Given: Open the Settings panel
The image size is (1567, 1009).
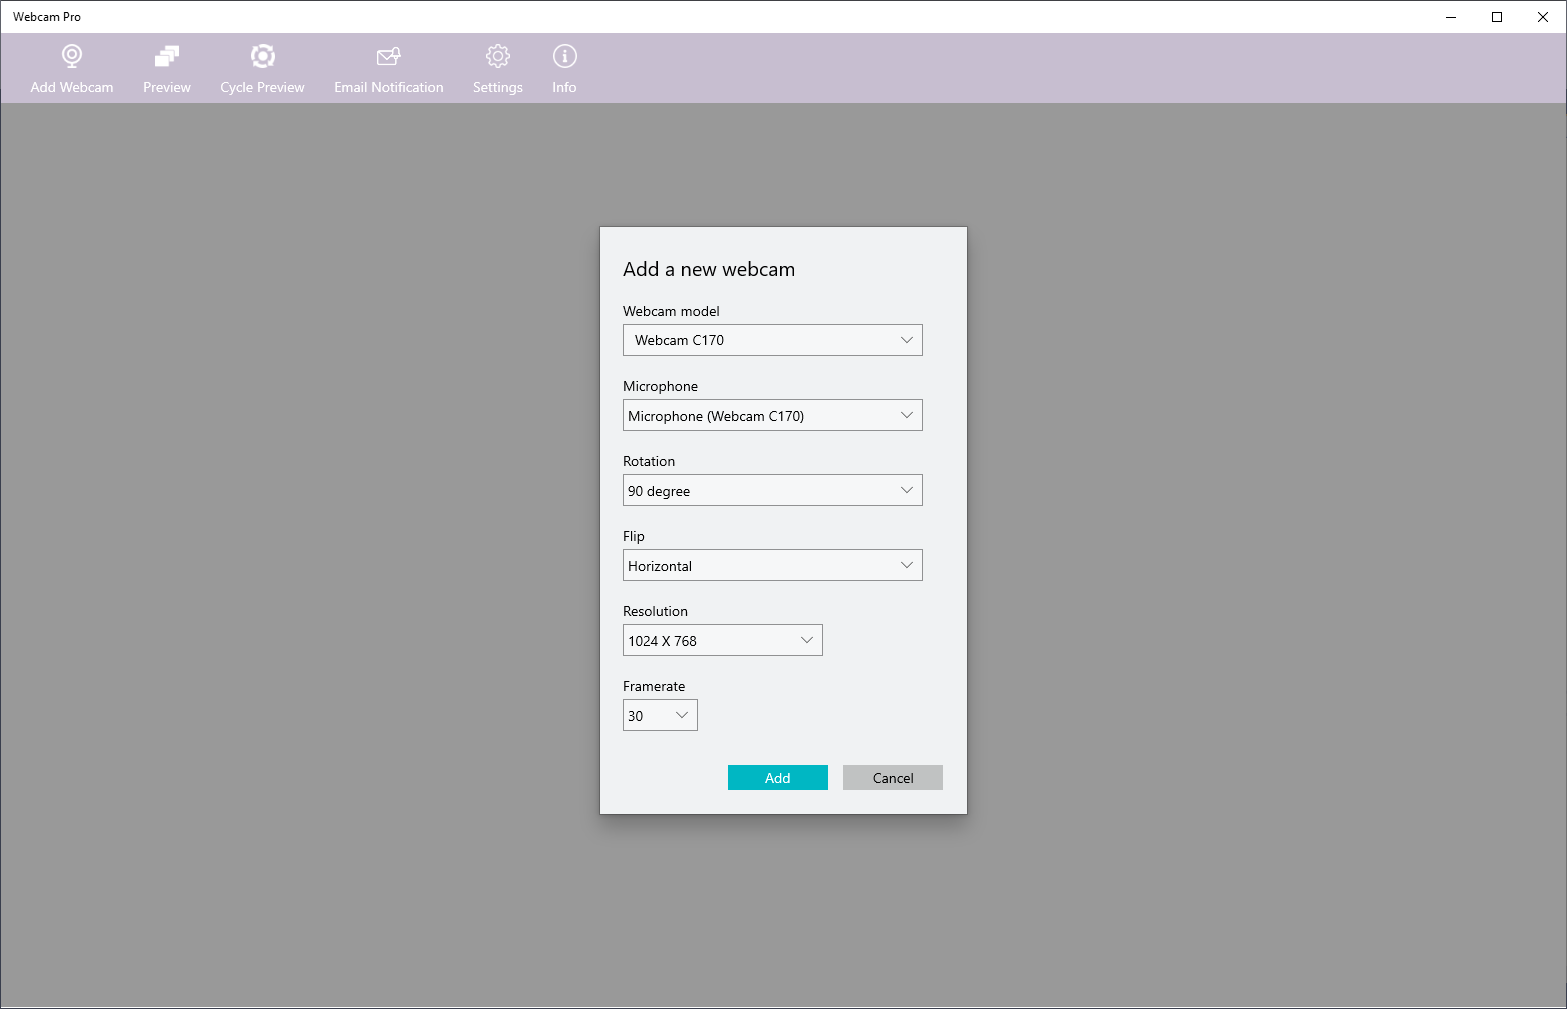Looking at the screenshot, I should pos(497,67).
